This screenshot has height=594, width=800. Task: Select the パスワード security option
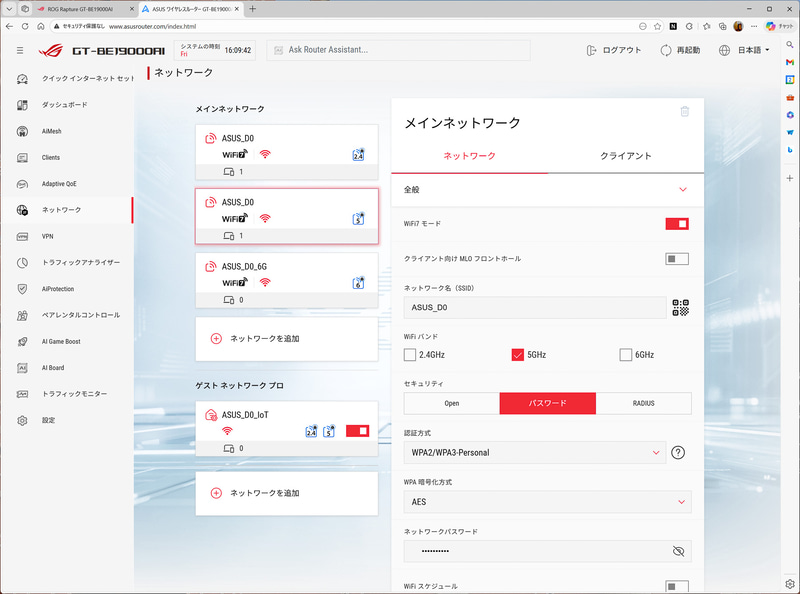547,403
